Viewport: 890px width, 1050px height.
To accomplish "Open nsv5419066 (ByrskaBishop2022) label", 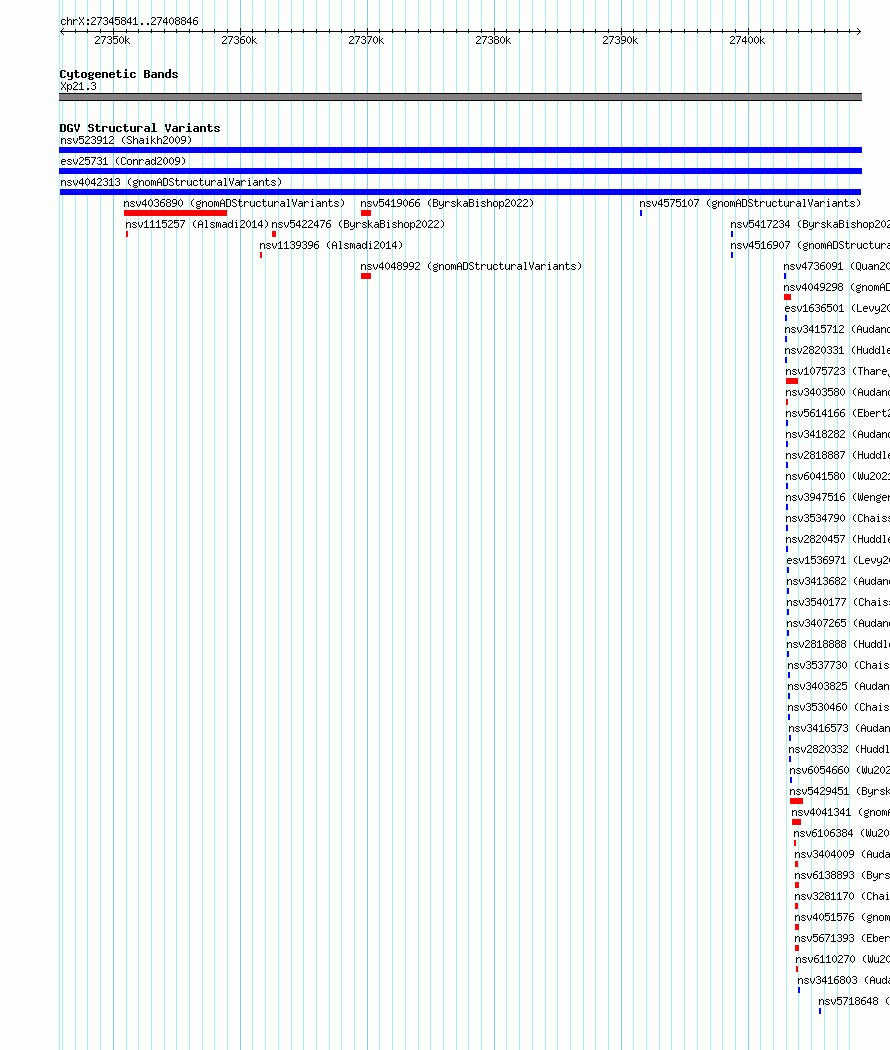I will pyautogui.click(x=447, y=204).
